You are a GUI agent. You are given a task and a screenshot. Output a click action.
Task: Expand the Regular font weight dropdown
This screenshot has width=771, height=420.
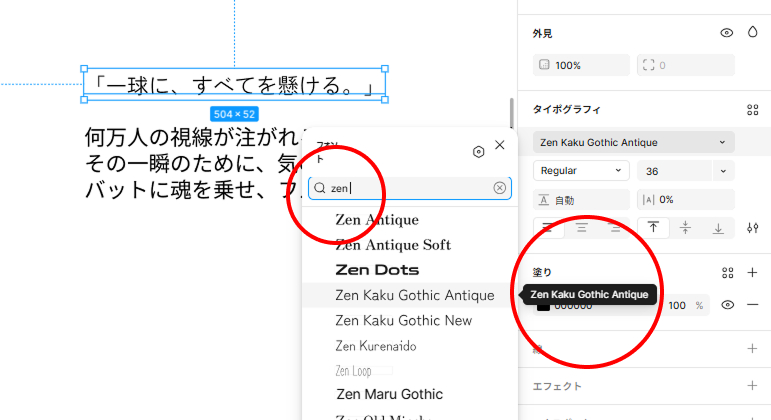(581, 171)
